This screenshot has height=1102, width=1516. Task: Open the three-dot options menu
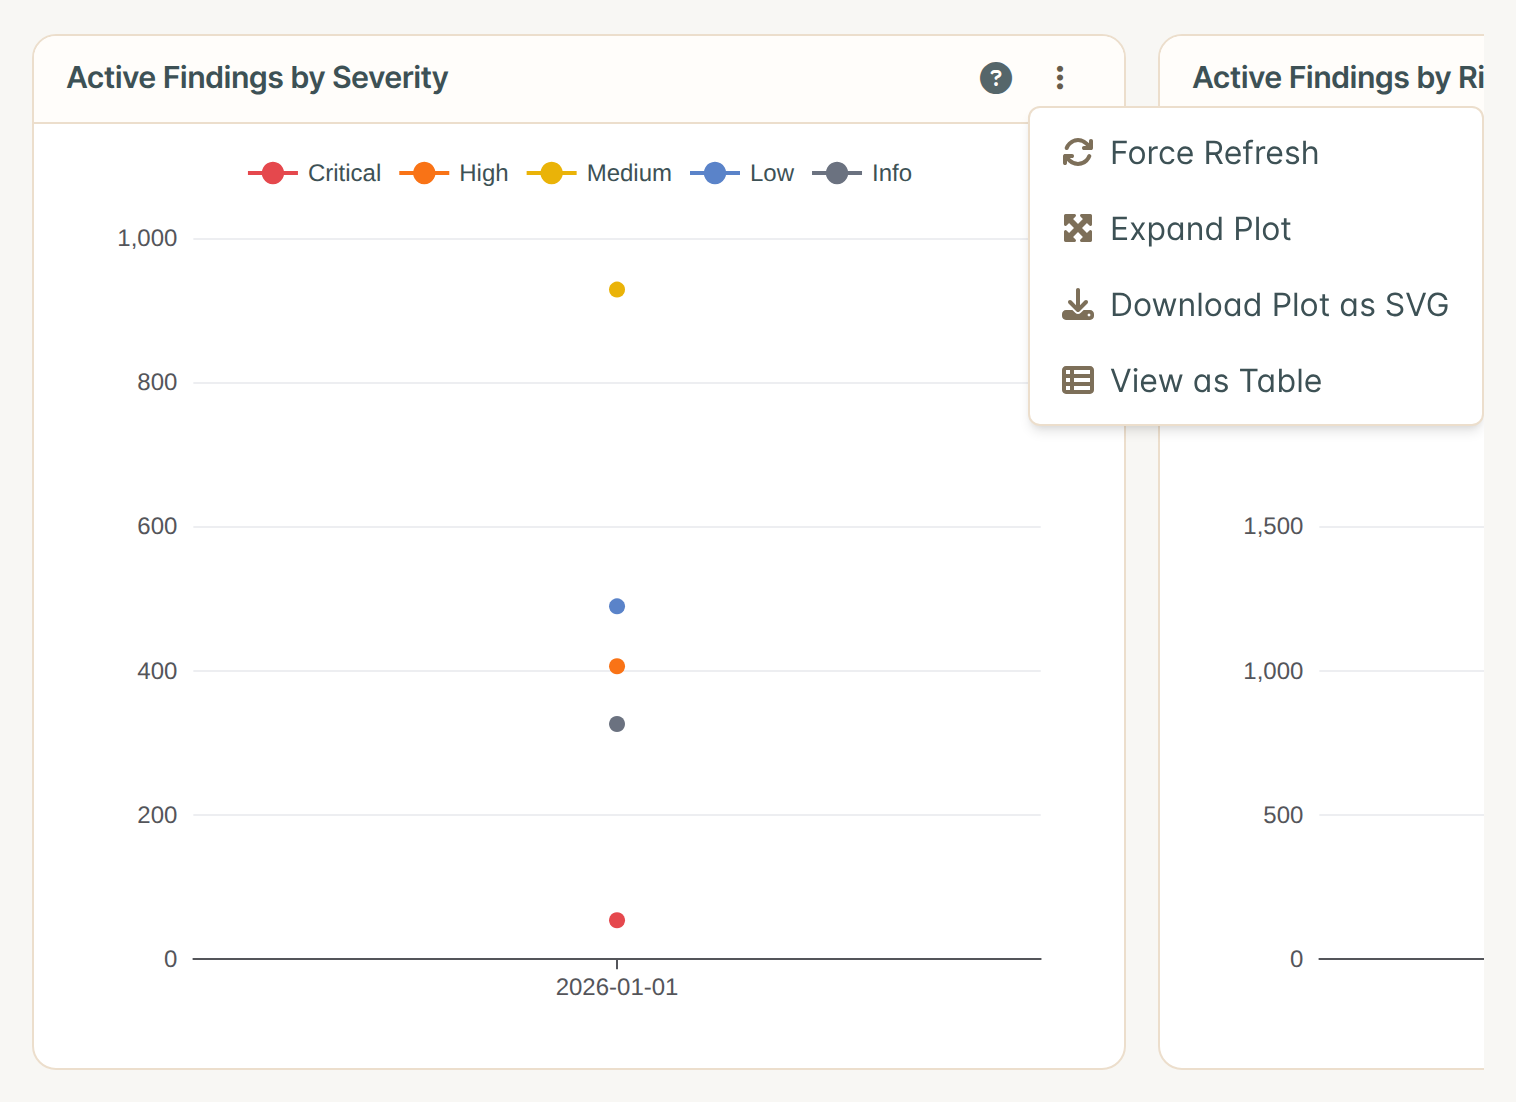(x=1060, y=78)
